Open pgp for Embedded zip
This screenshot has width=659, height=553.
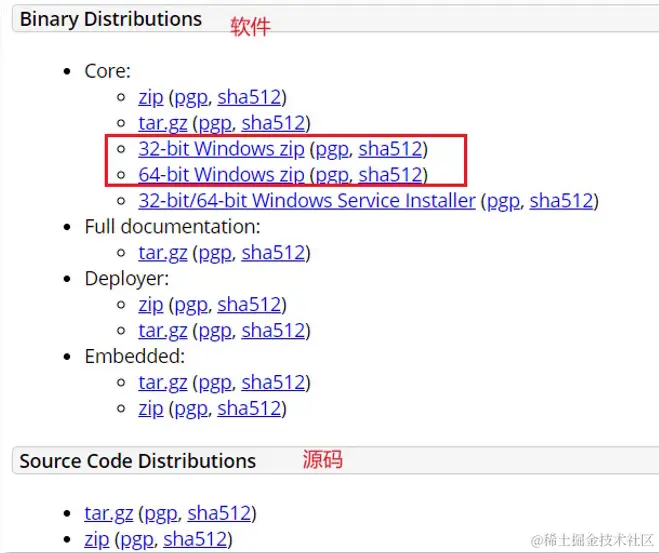[191, 409]
